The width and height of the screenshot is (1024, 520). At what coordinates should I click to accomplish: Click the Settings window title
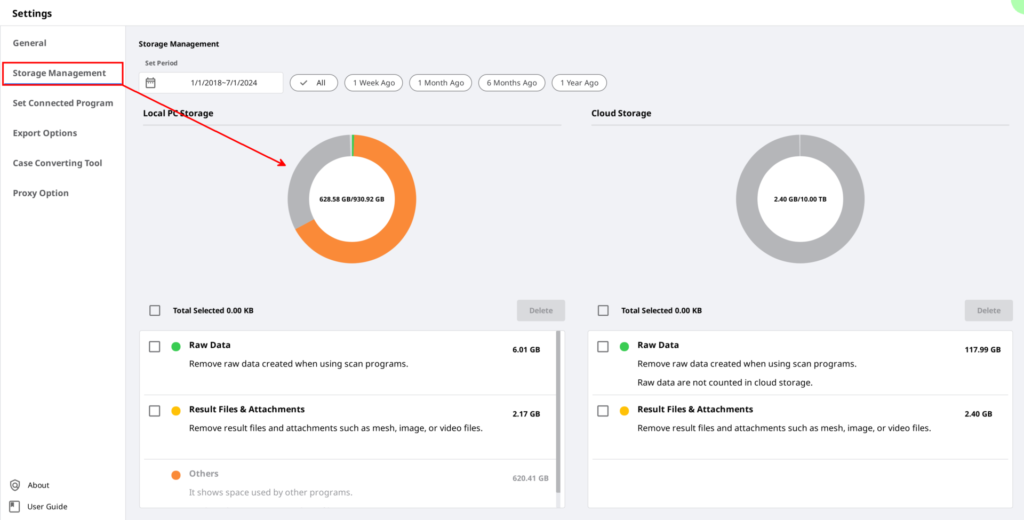click(32, 13)
